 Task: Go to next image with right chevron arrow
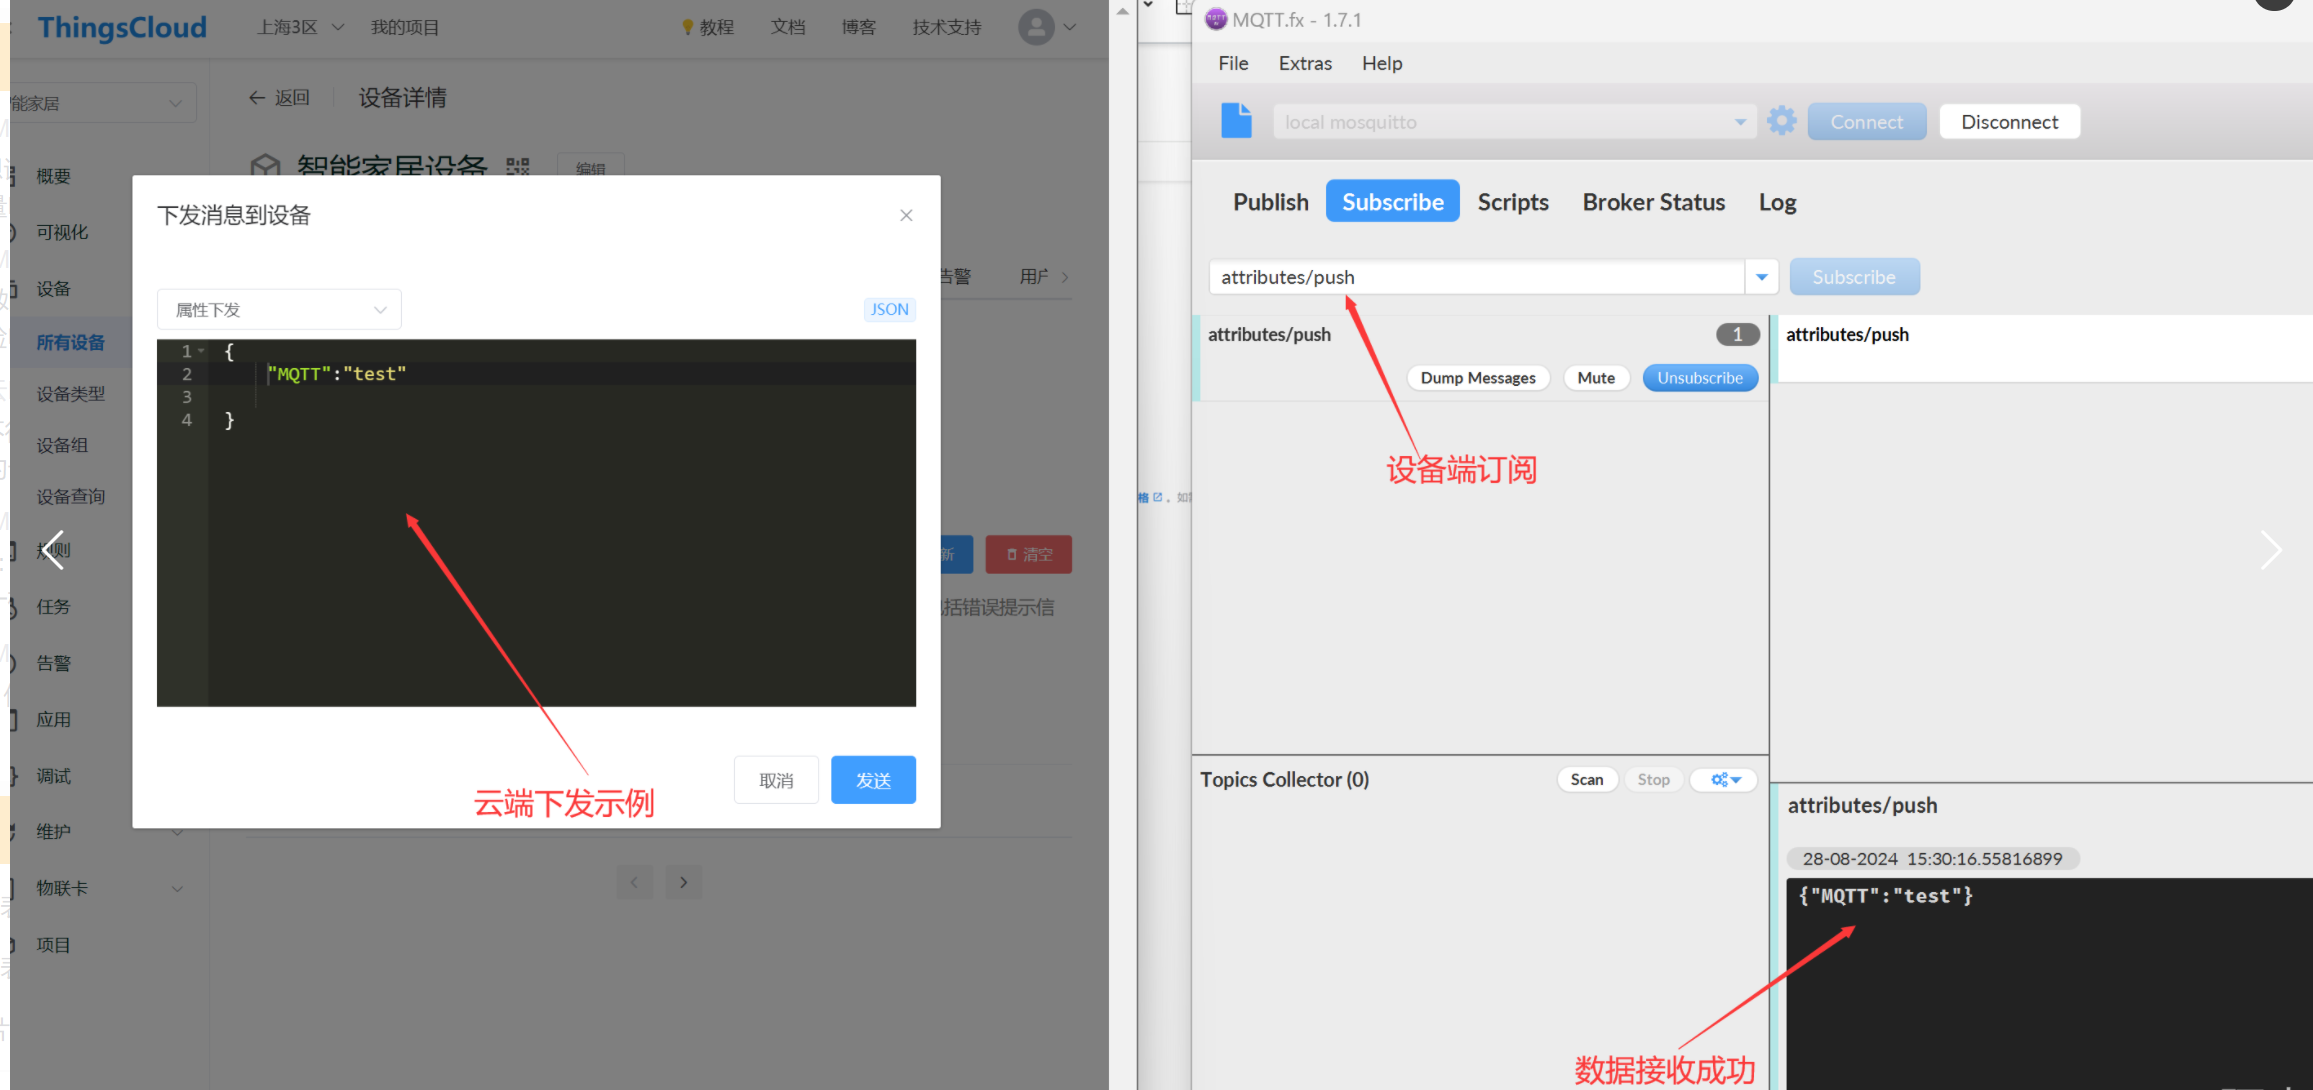click(2270, 550)
